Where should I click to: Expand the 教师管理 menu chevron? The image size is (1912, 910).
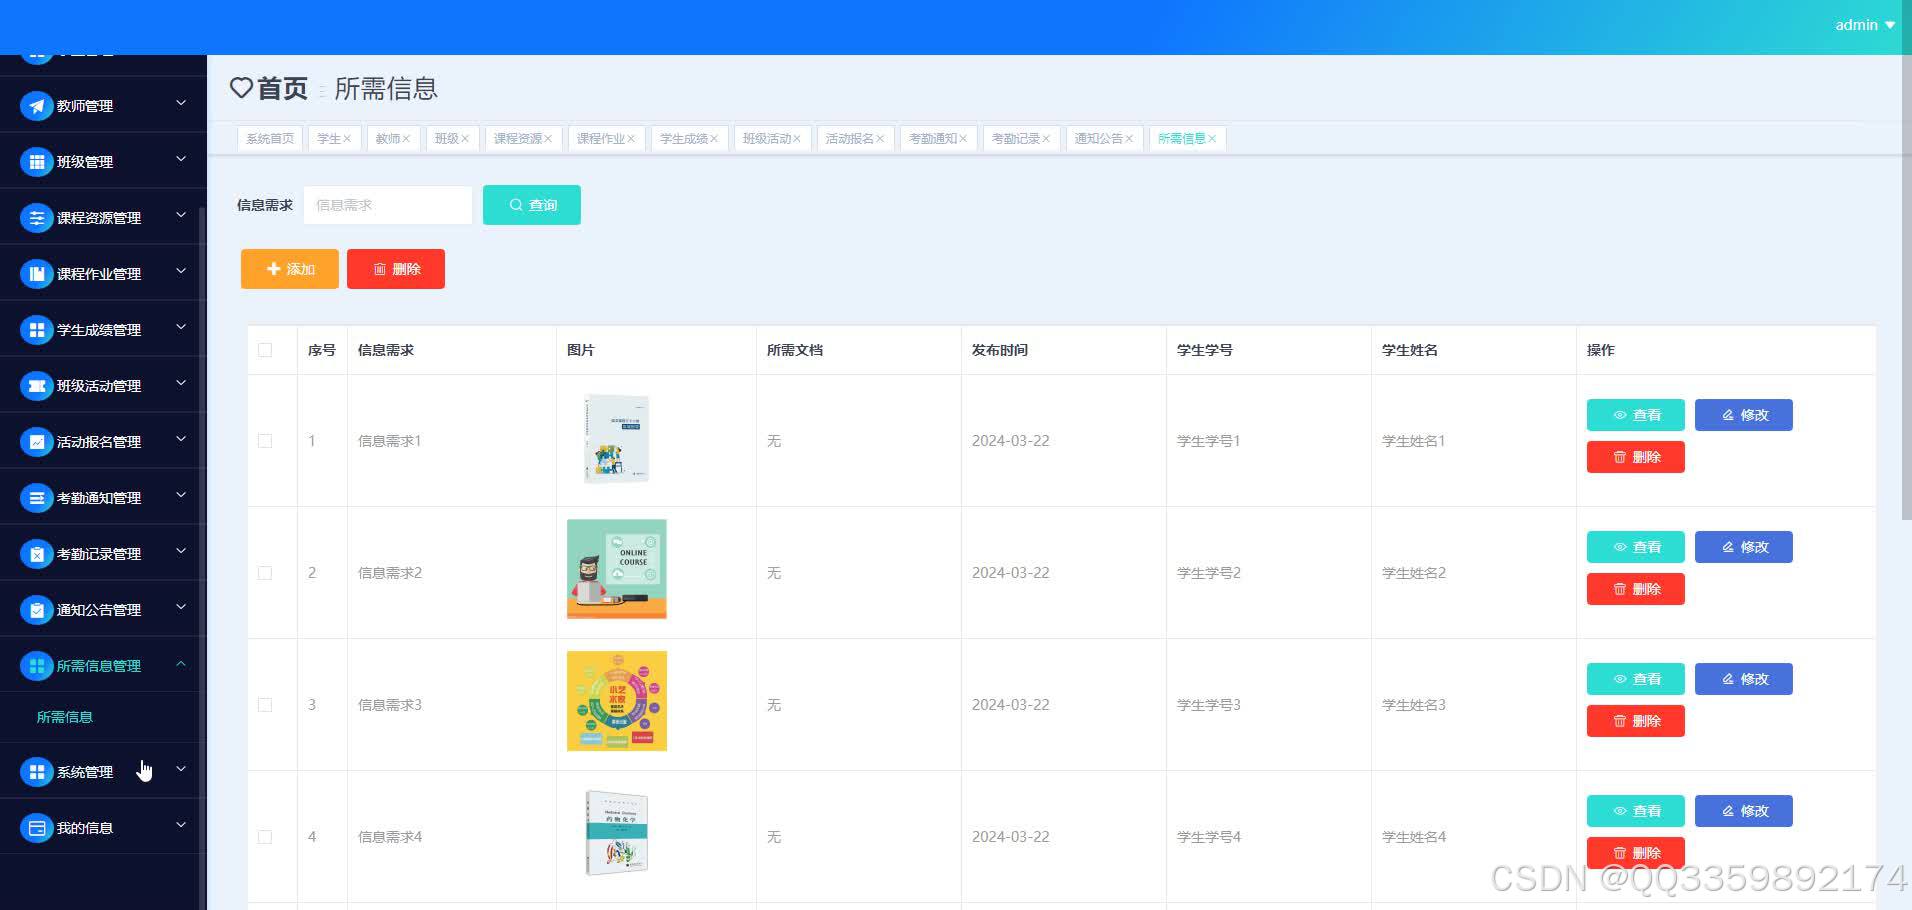point(181,103)
